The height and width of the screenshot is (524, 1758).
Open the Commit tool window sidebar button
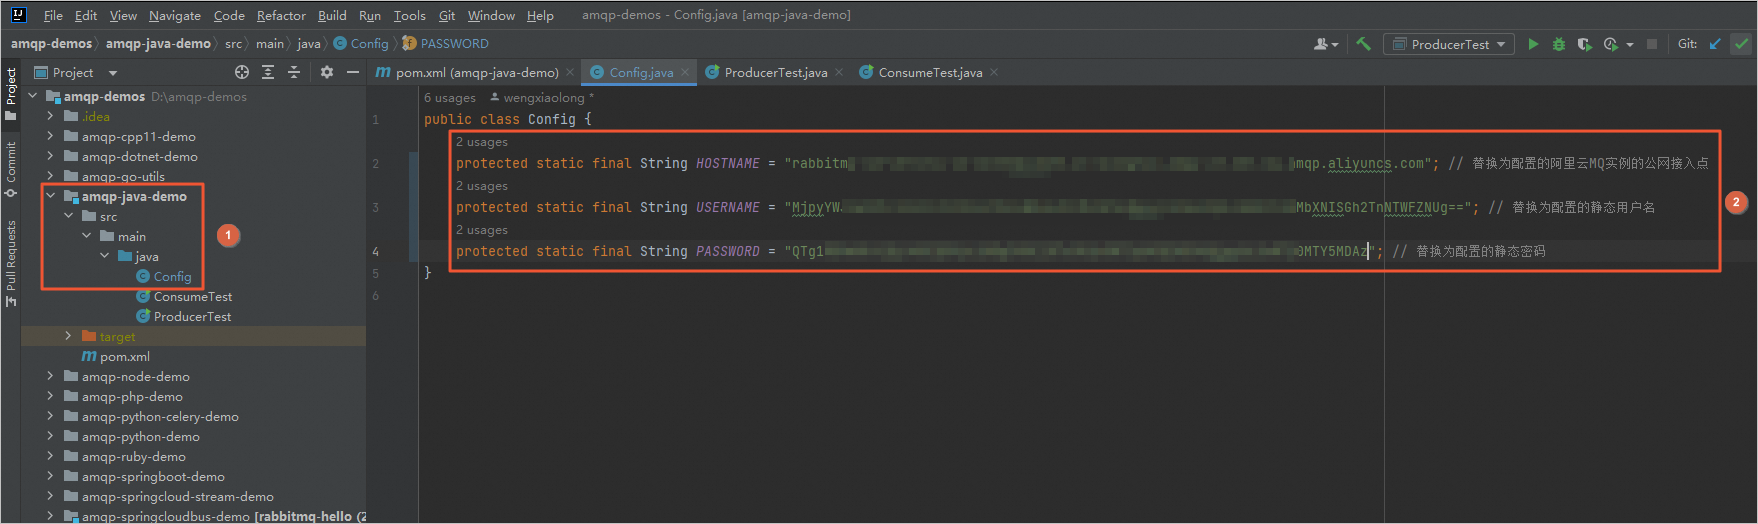(x=11, y=168)
